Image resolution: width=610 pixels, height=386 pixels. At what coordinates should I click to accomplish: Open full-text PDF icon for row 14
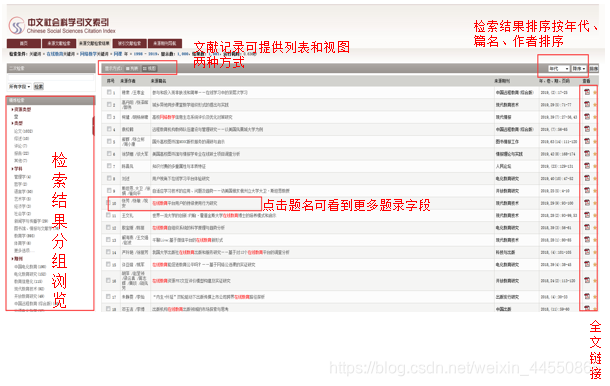587,252
